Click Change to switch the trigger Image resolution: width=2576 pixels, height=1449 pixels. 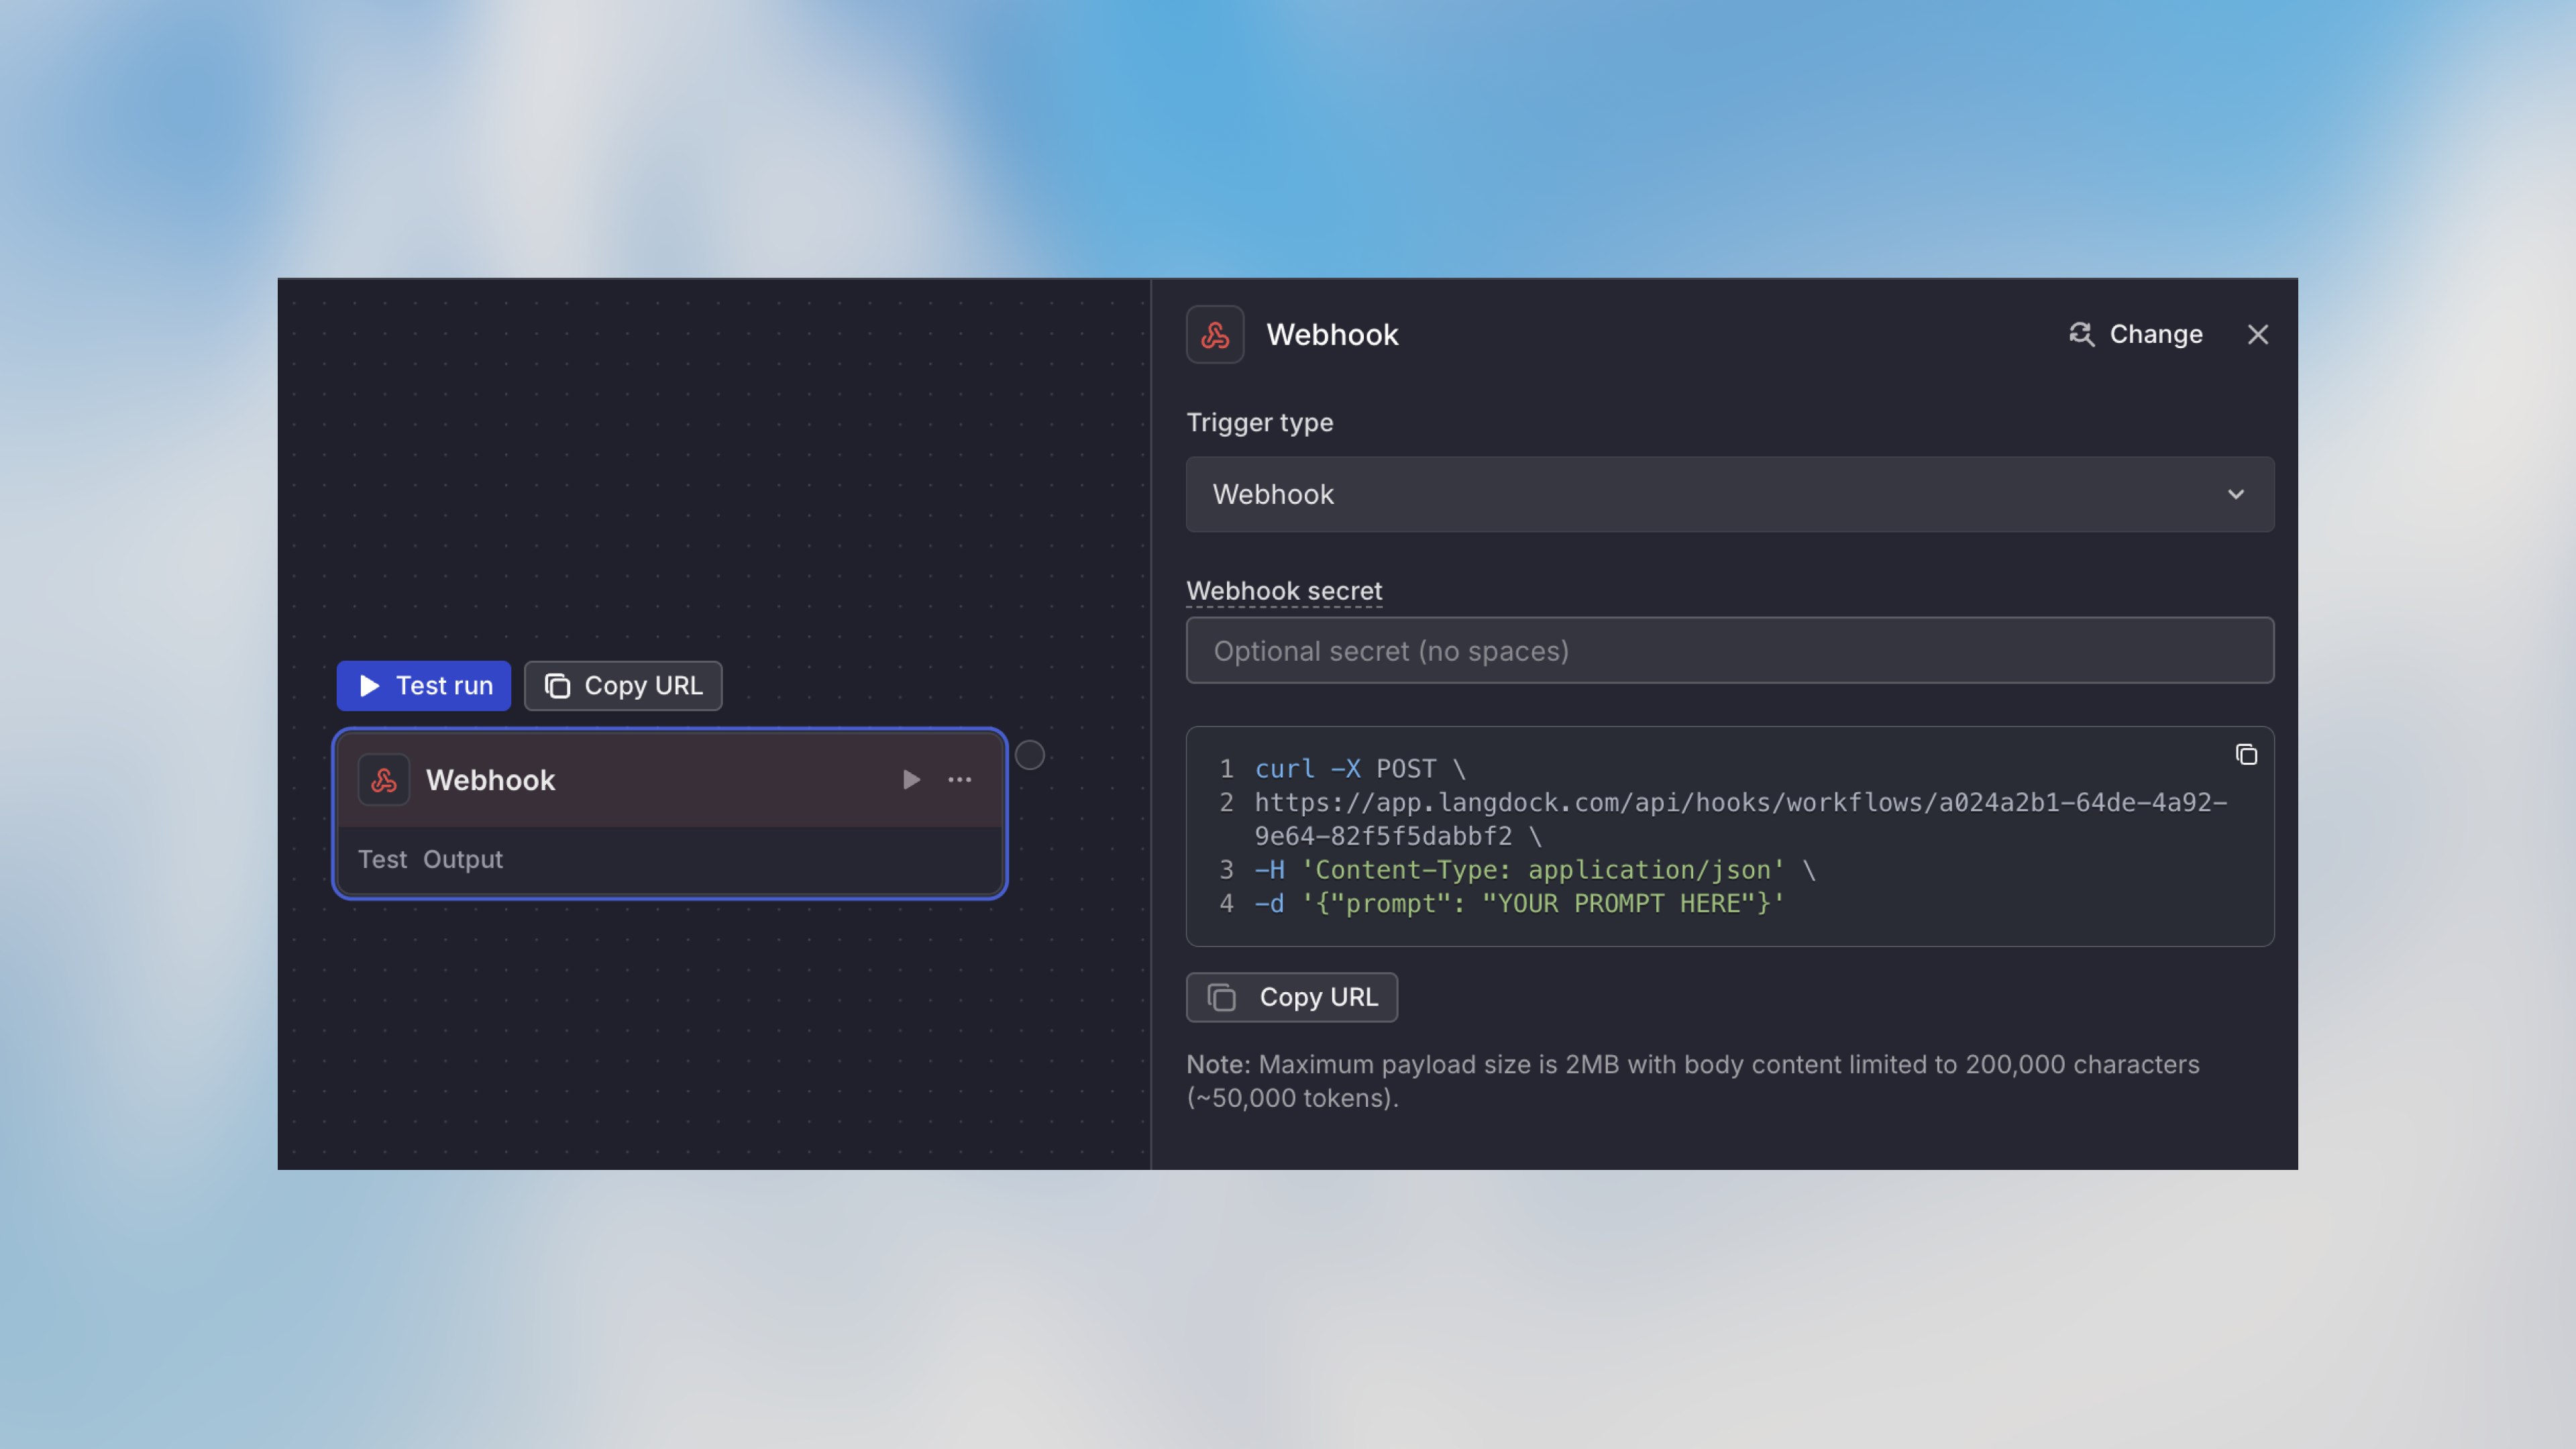click(2155, 334)
